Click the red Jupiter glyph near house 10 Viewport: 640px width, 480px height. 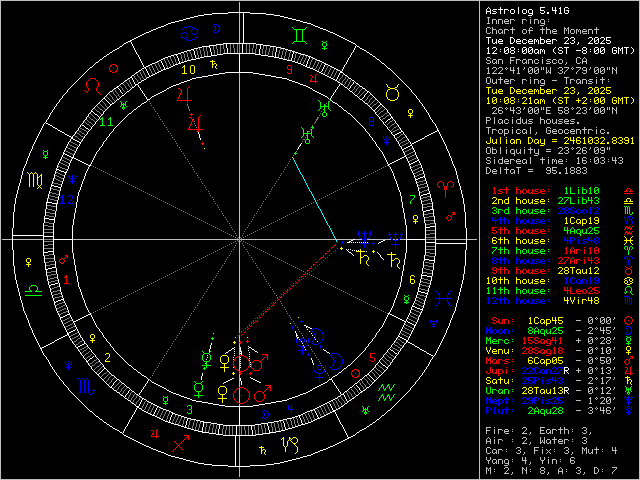[182, 97]
